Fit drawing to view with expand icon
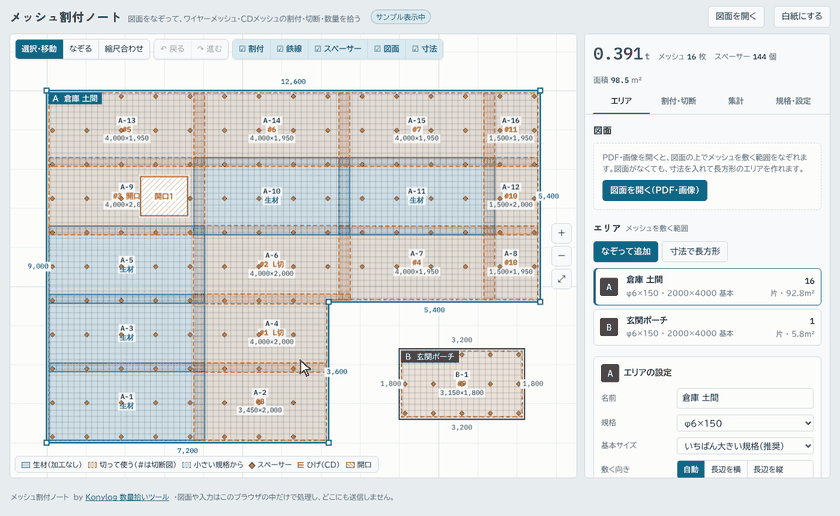The image size is (840, 516). (561, 279)
